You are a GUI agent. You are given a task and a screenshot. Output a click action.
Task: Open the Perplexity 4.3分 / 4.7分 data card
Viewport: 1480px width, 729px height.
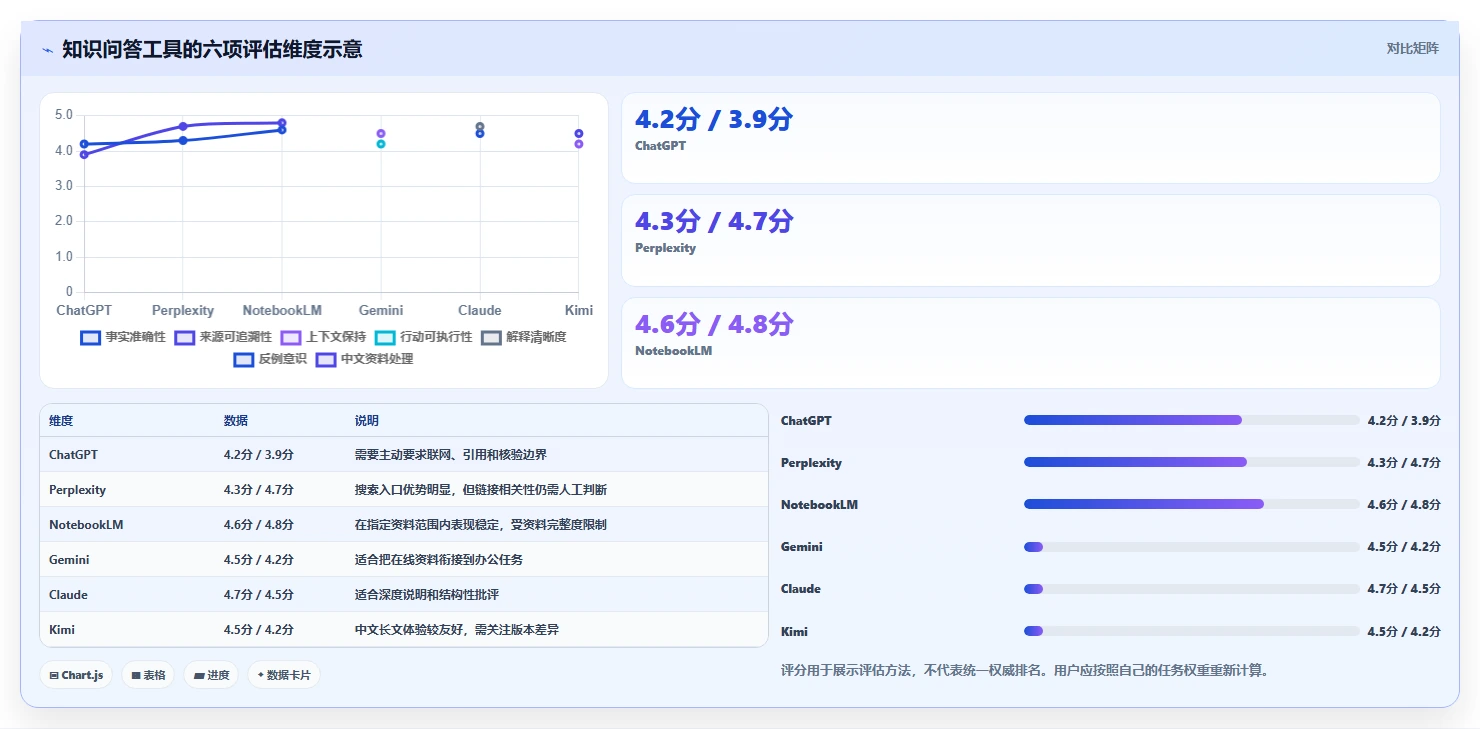click(x=1031, y=241)
